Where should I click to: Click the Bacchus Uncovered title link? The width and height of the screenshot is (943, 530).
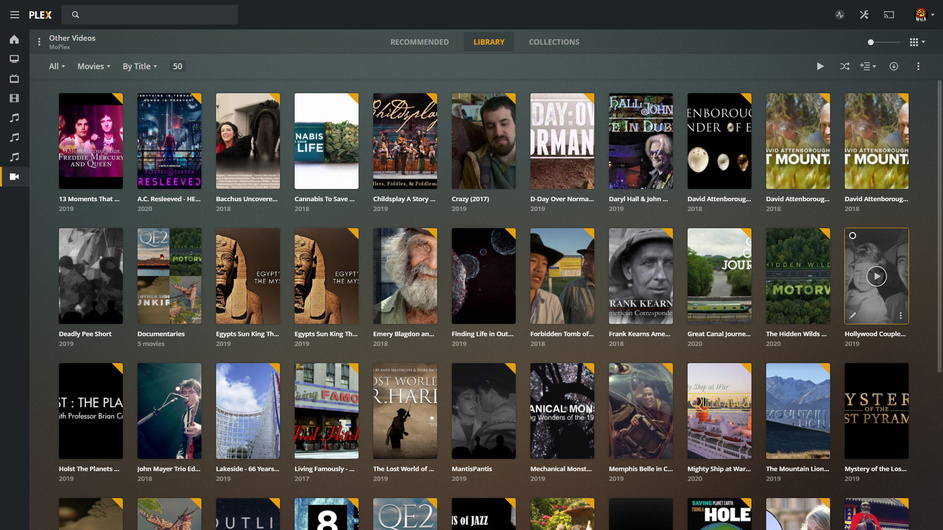(247, 199)
